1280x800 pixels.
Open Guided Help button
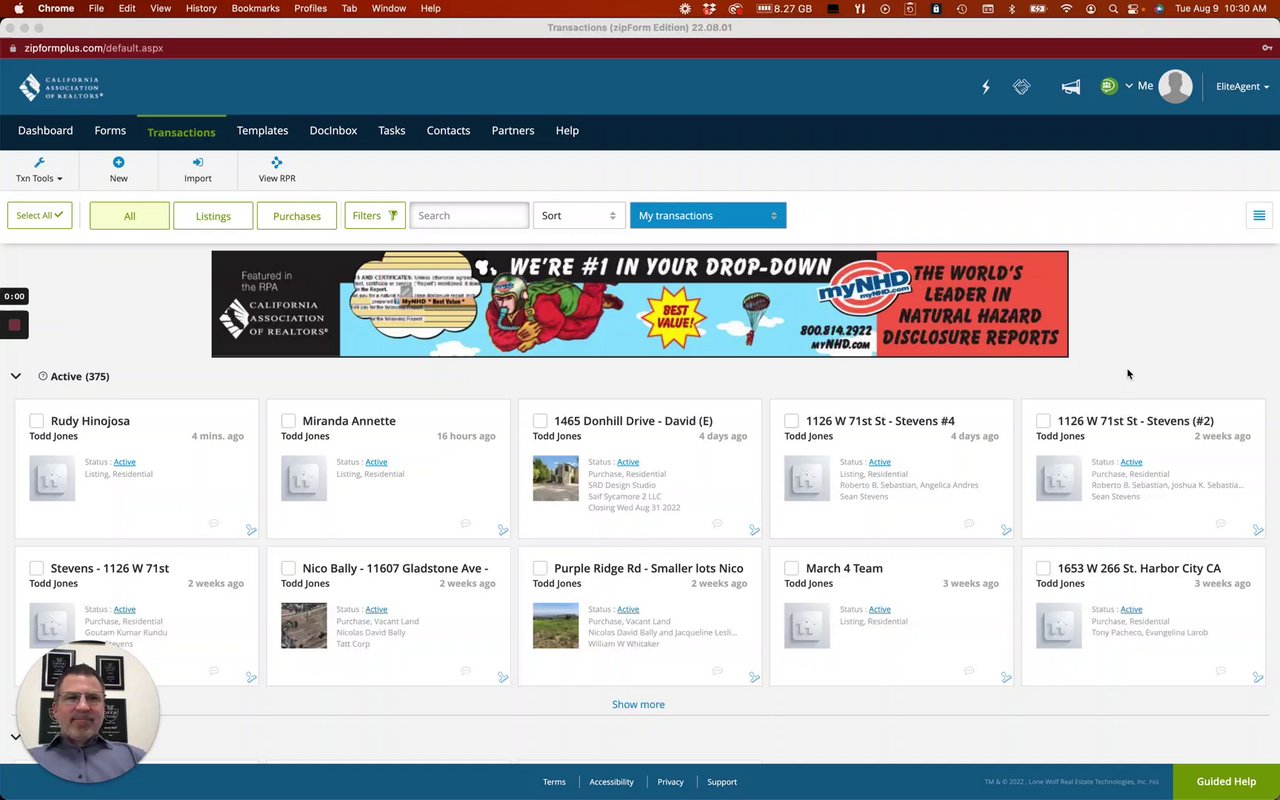[x=1226, y=782]
